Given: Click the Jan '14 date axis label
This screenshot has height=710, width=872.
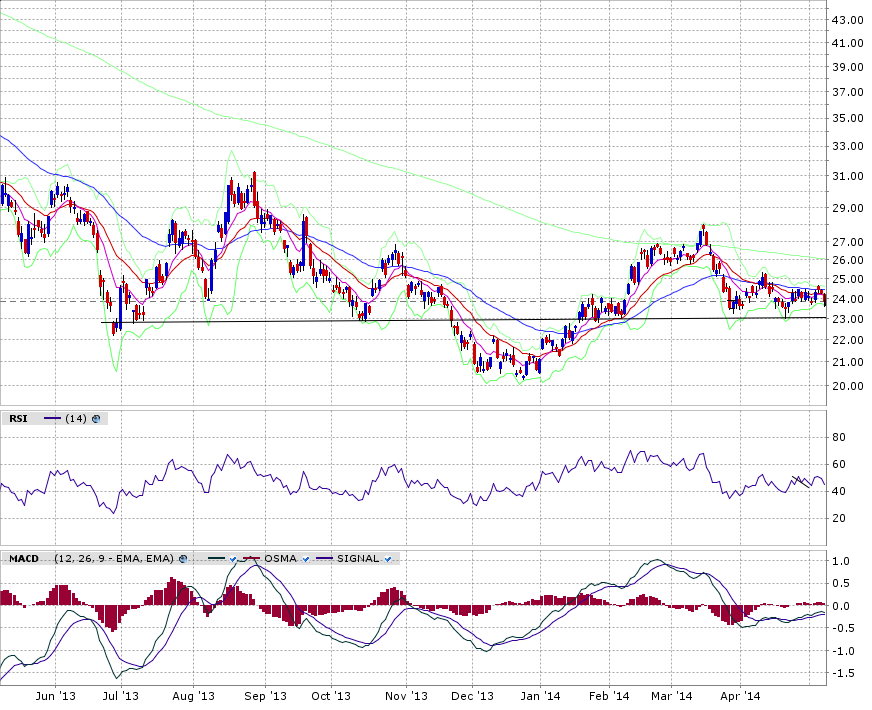Looking at the screenshot, I should pos(541,696).
